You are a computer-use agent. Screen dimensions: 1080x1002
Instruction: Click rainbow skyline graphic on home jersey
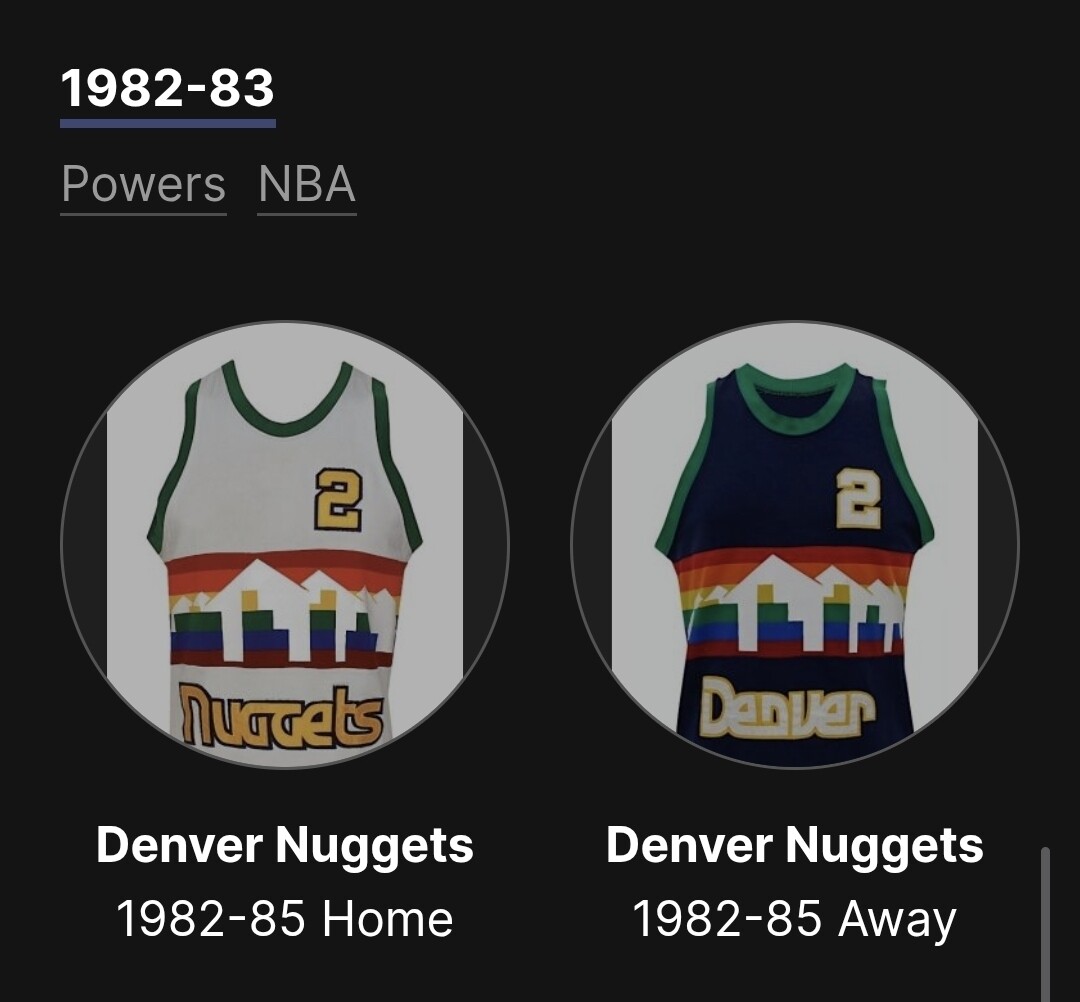(x=284, y=610)
